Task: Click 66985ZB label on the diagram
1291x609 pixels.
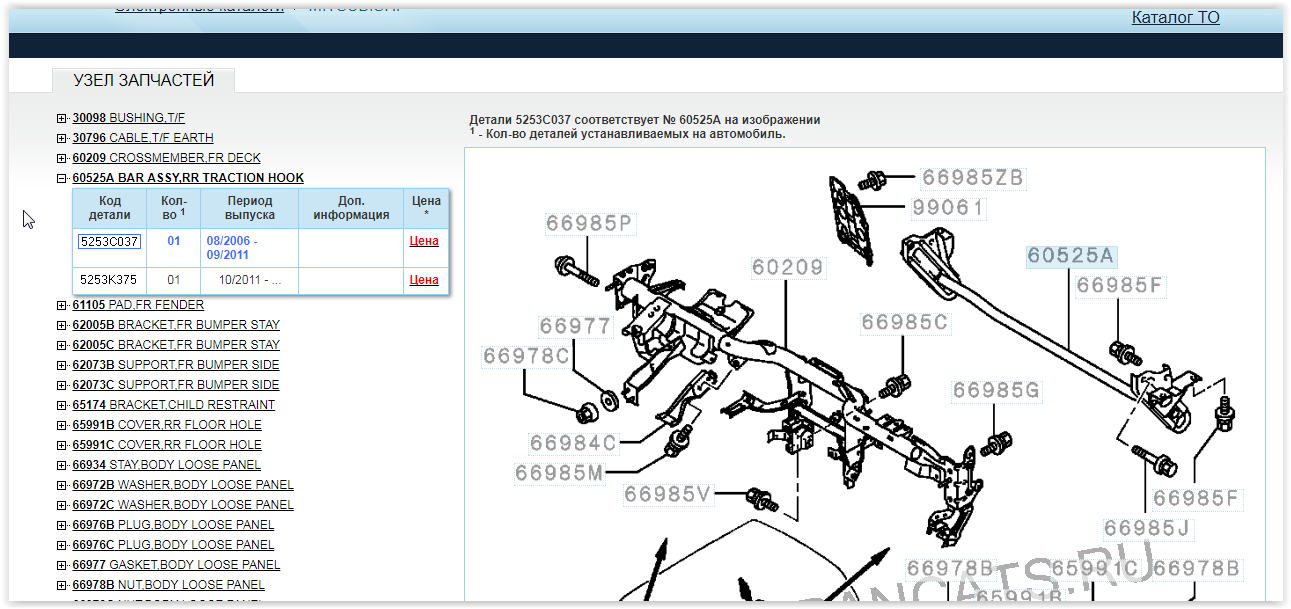Action: pyautogui.click(x=972, y=178)
